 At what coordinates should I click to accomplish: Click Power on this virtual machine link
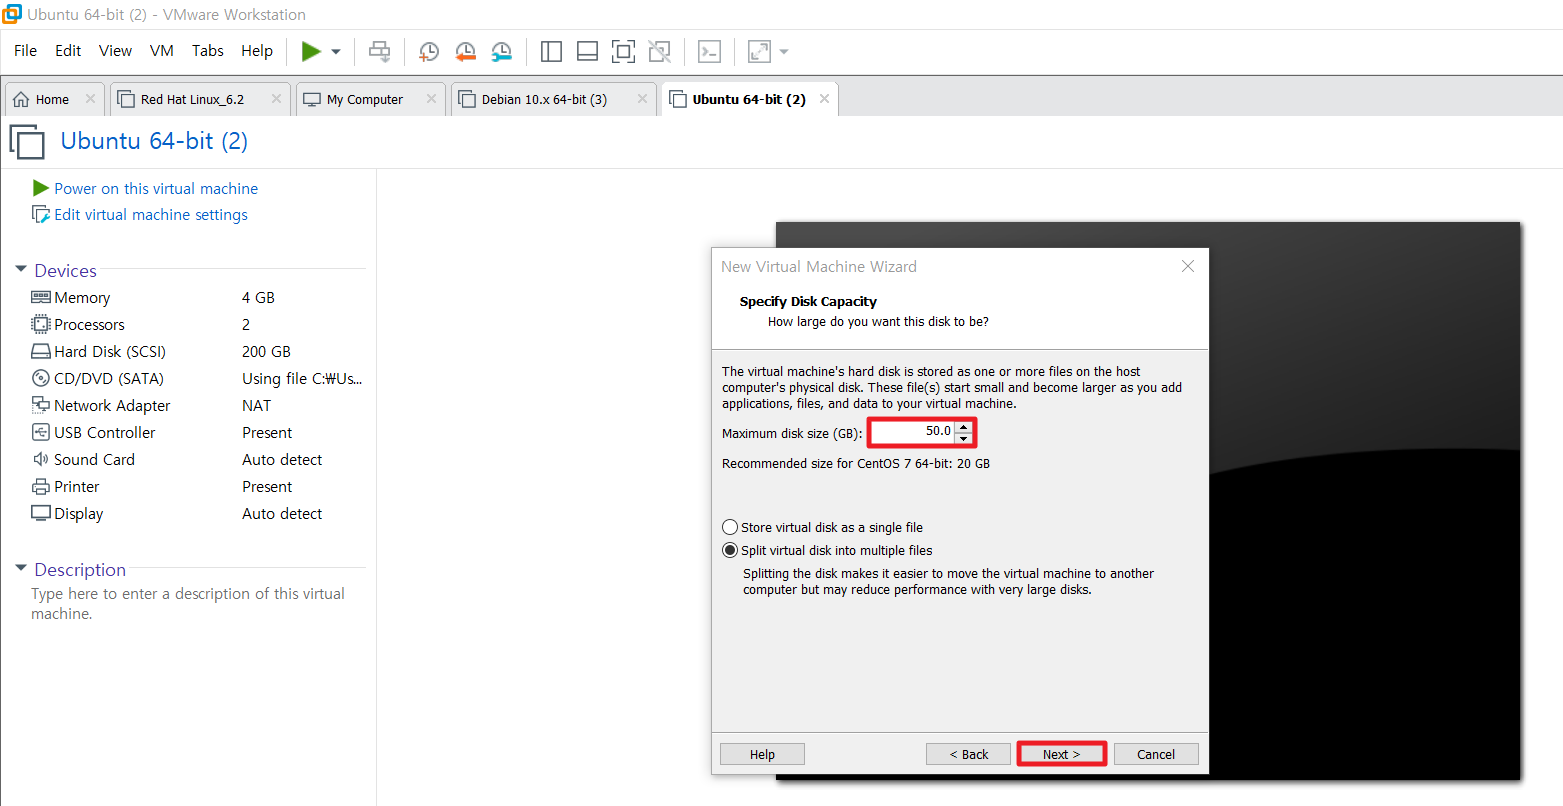point(156,188)
